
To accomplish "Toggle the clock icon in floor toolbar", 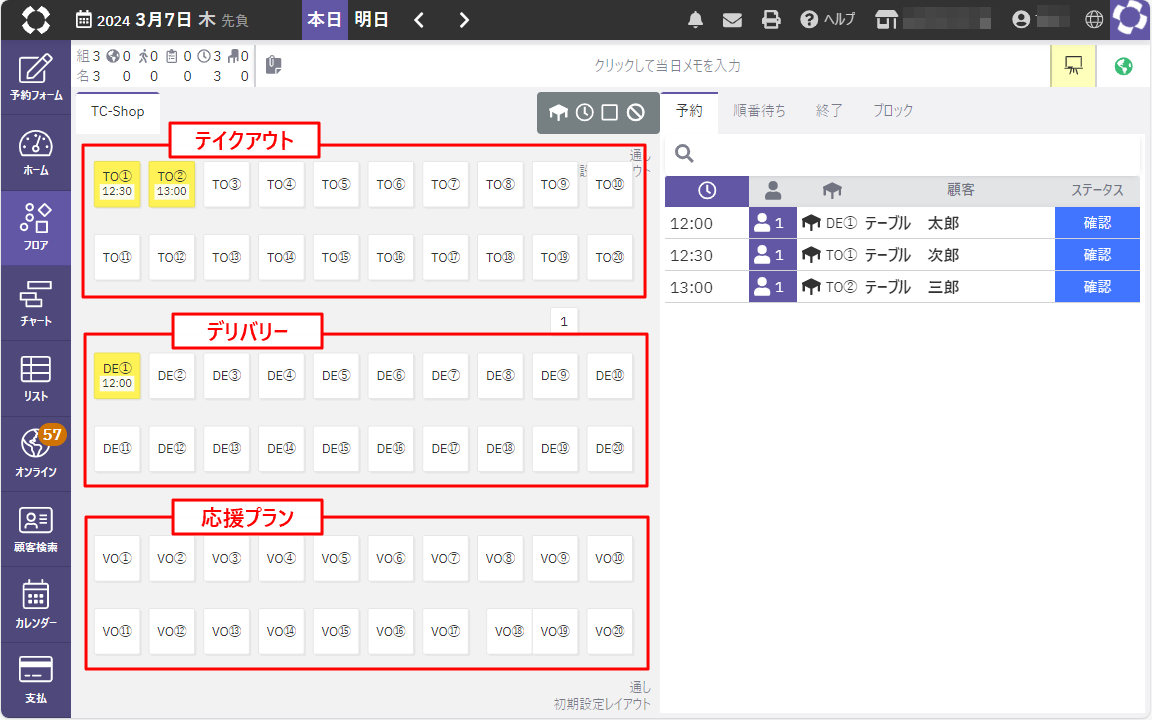I will click(585, 113).
